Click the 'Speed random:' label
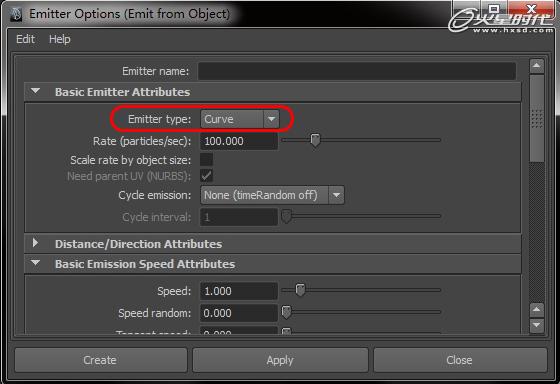 pyautogui.click(x=155, y=313)
